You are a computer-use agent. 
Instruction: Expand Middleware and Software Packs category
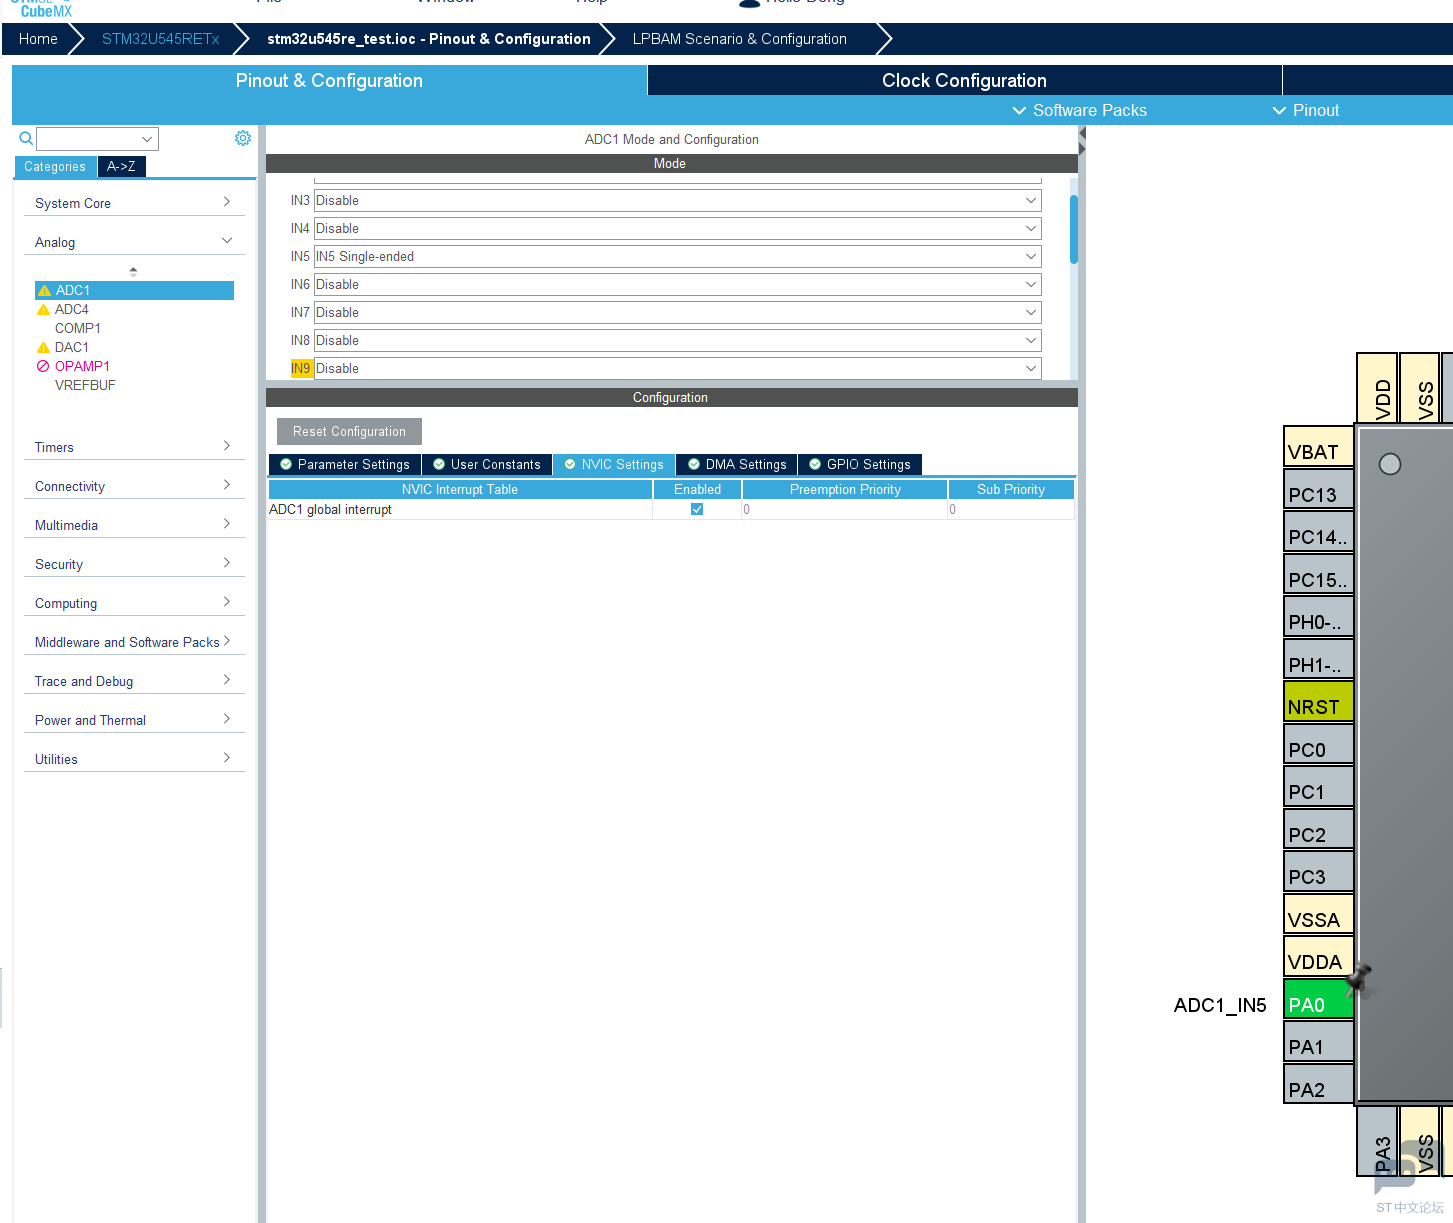click(133, 642)
